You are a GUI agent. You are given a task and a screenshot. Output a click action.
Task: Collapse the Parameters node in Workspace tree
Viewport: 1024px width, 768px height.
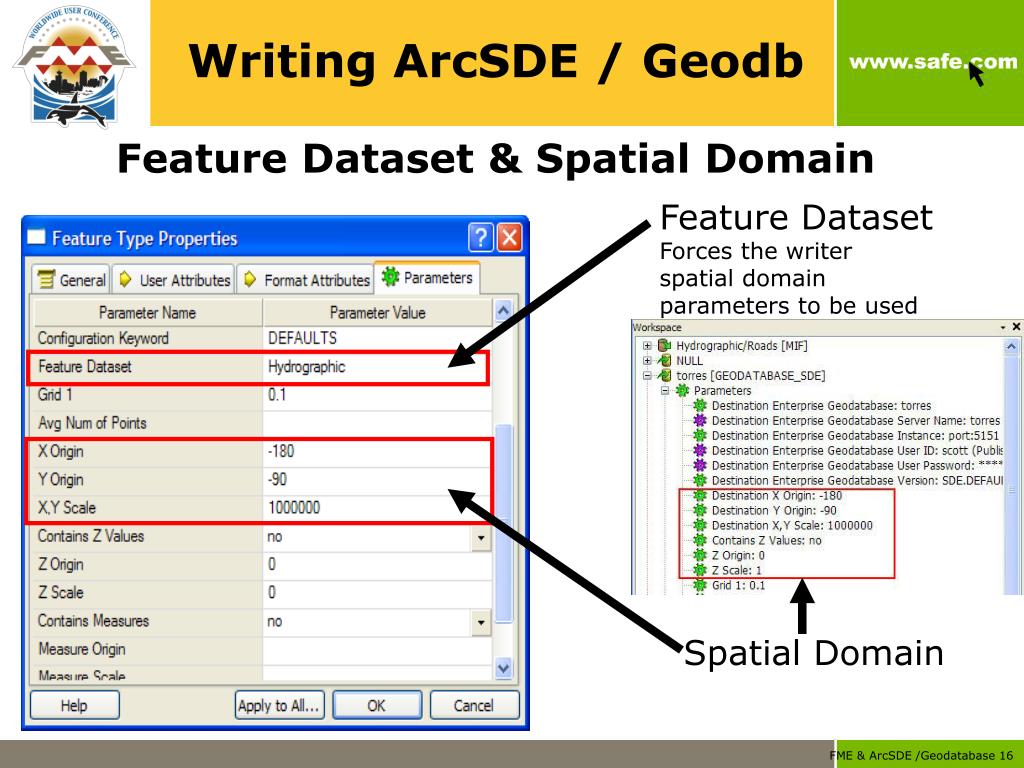[664, 391]
